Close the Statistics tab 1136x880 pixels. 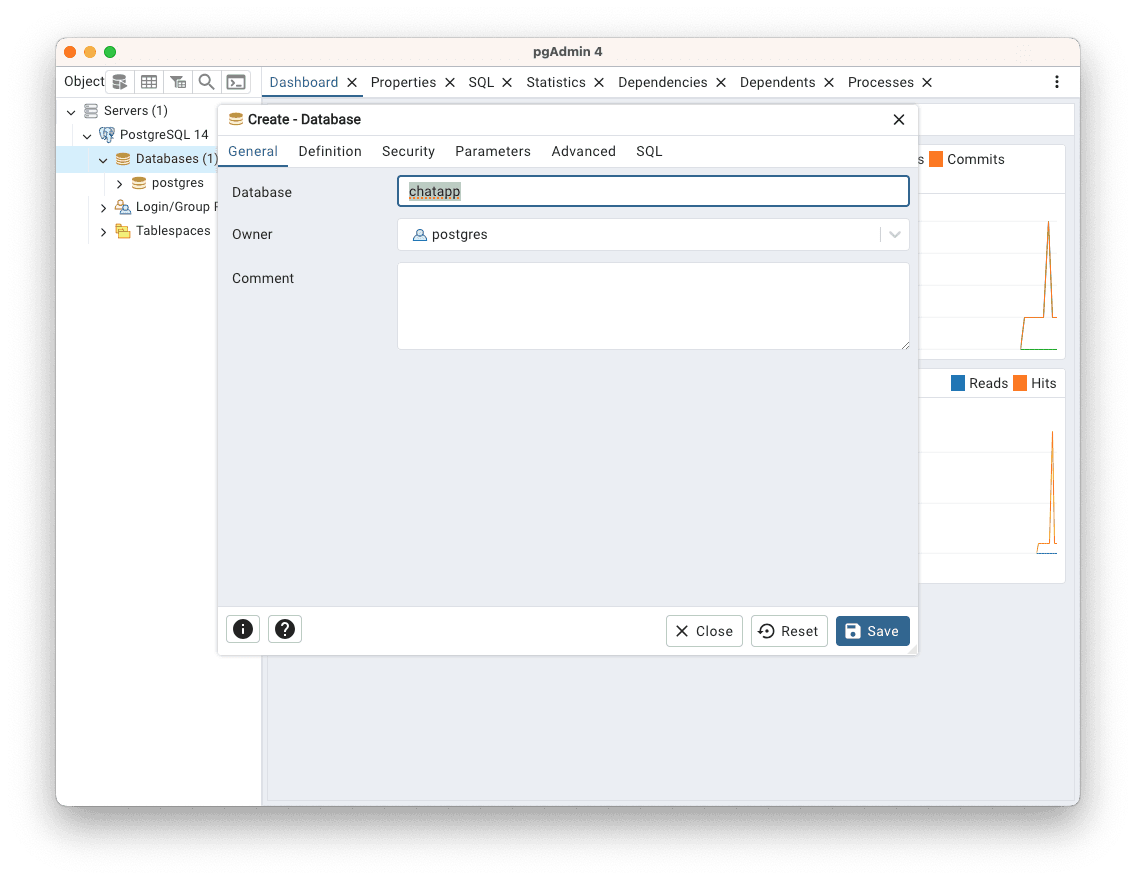(599, 83)
